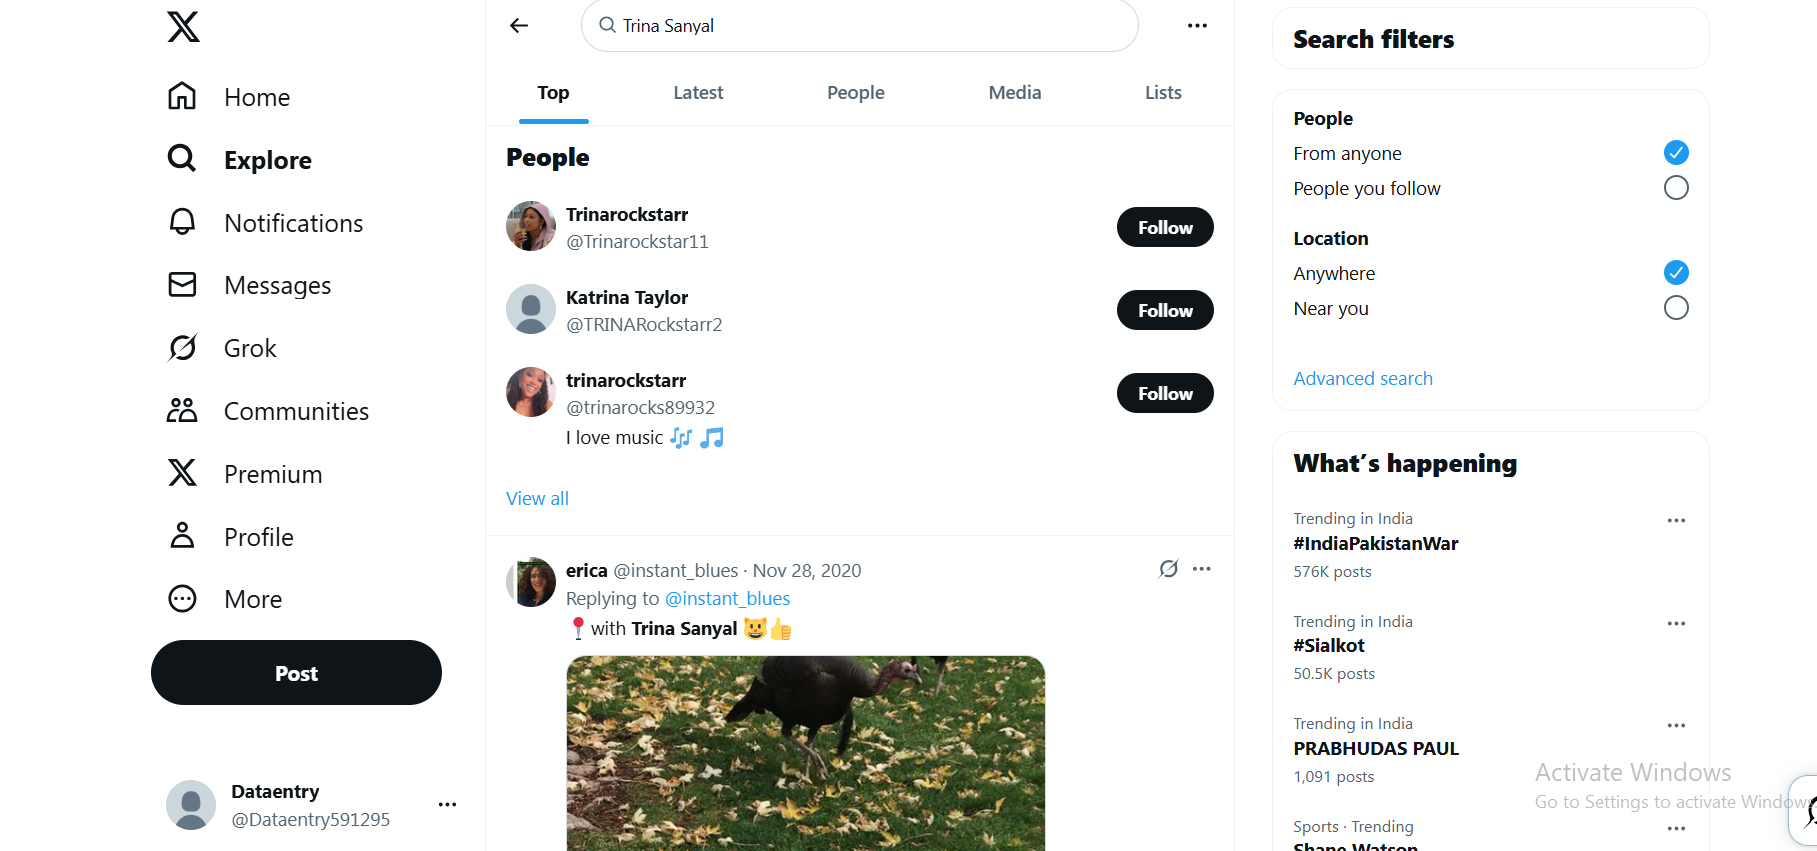The image size is (1817, 851).
Task: Open more options for #IndiaPakistanWar trend
Action: coord(1676,520)
